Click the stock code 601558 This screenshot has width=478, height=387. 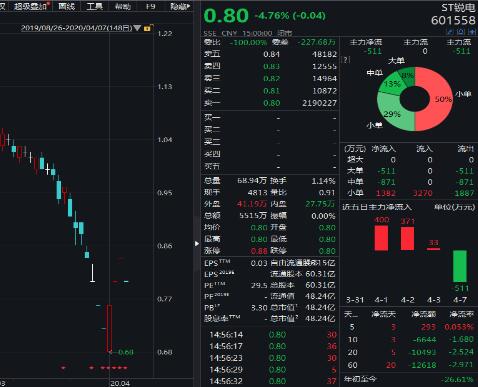[453, 21]
